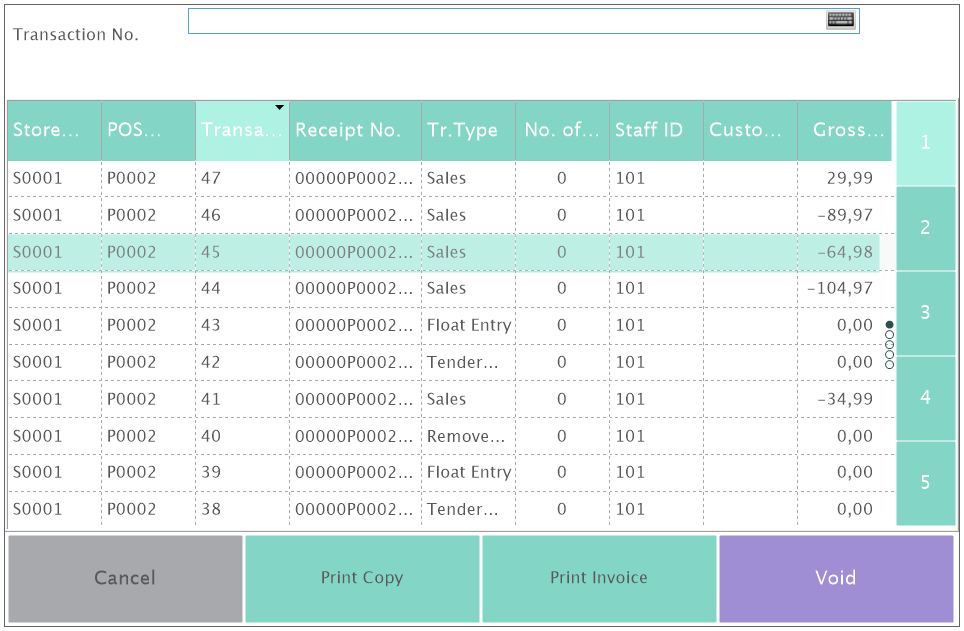Click the Receipt No. column header
This screenshot has height=631, width=964.
[355, 130]
